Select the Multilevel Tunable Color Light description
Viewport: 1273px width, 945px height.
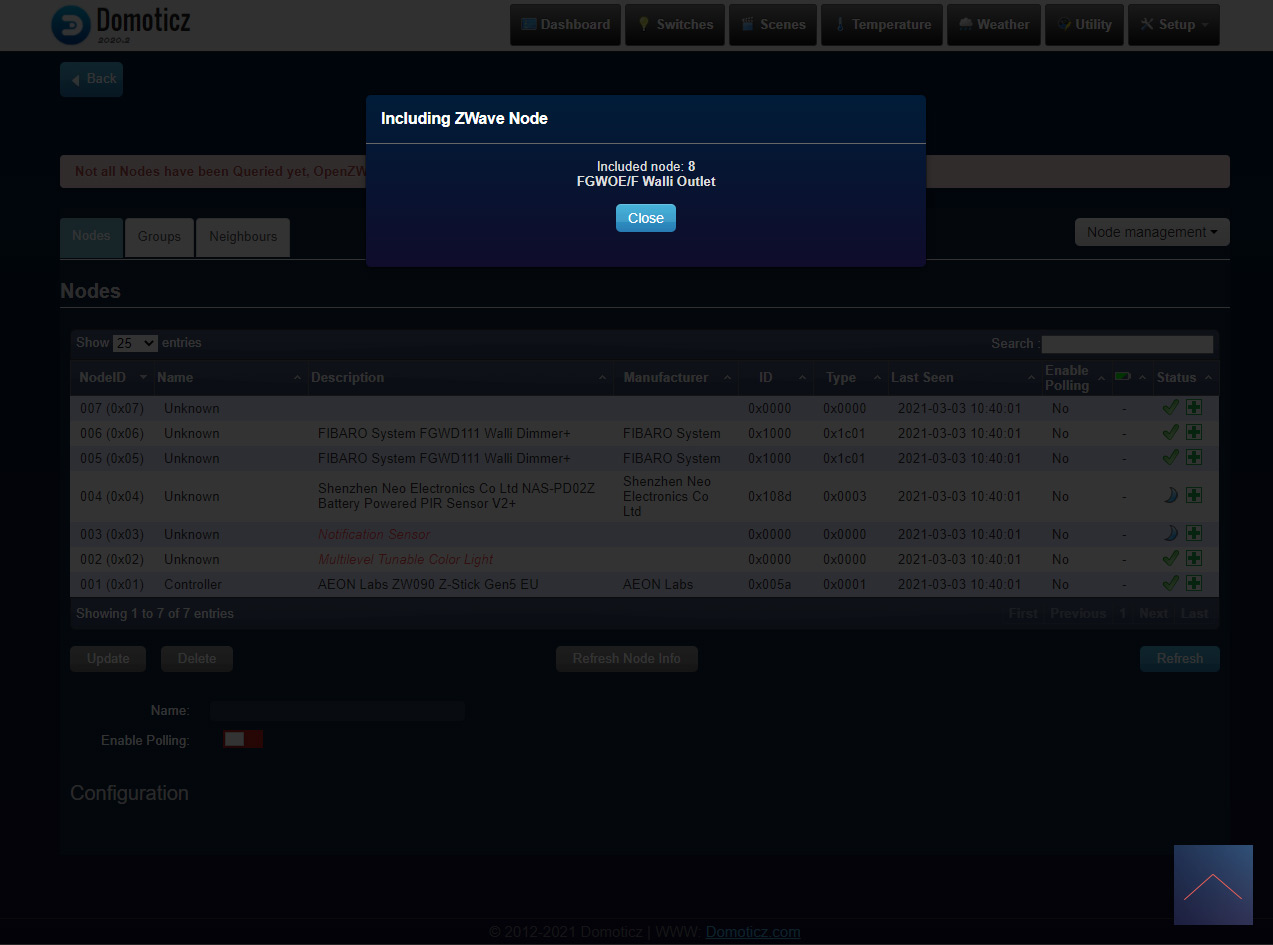click(406, 559)
